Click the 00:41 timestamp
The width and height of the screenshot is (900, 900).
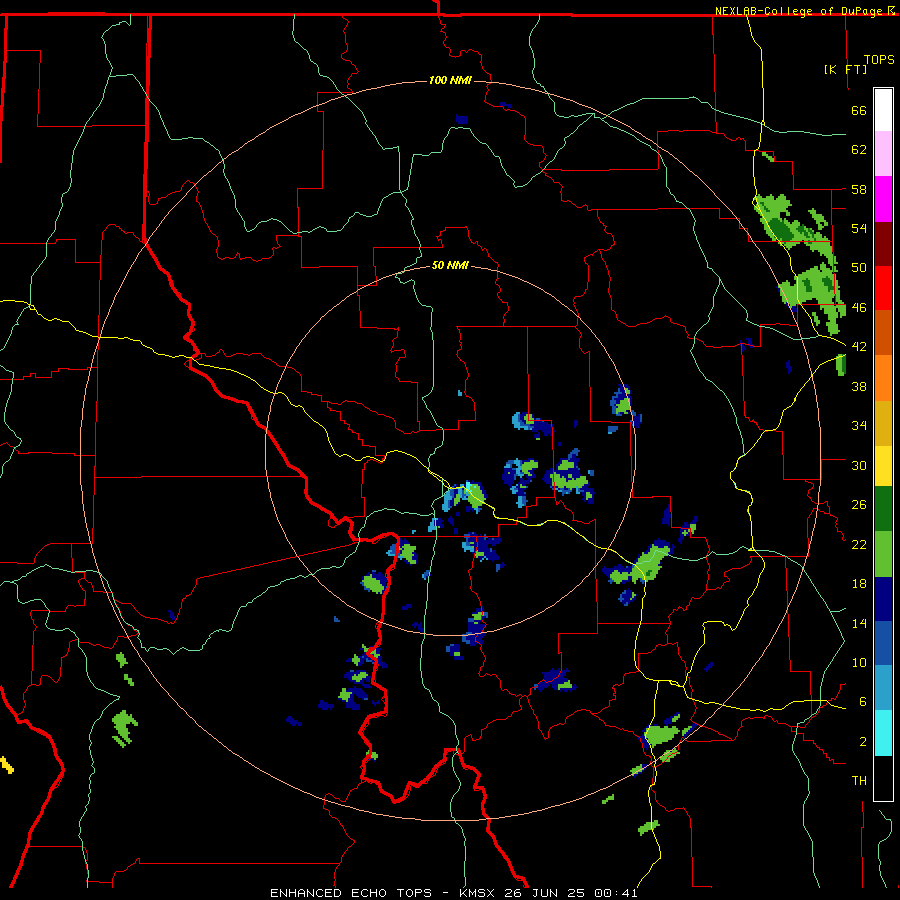616,893
